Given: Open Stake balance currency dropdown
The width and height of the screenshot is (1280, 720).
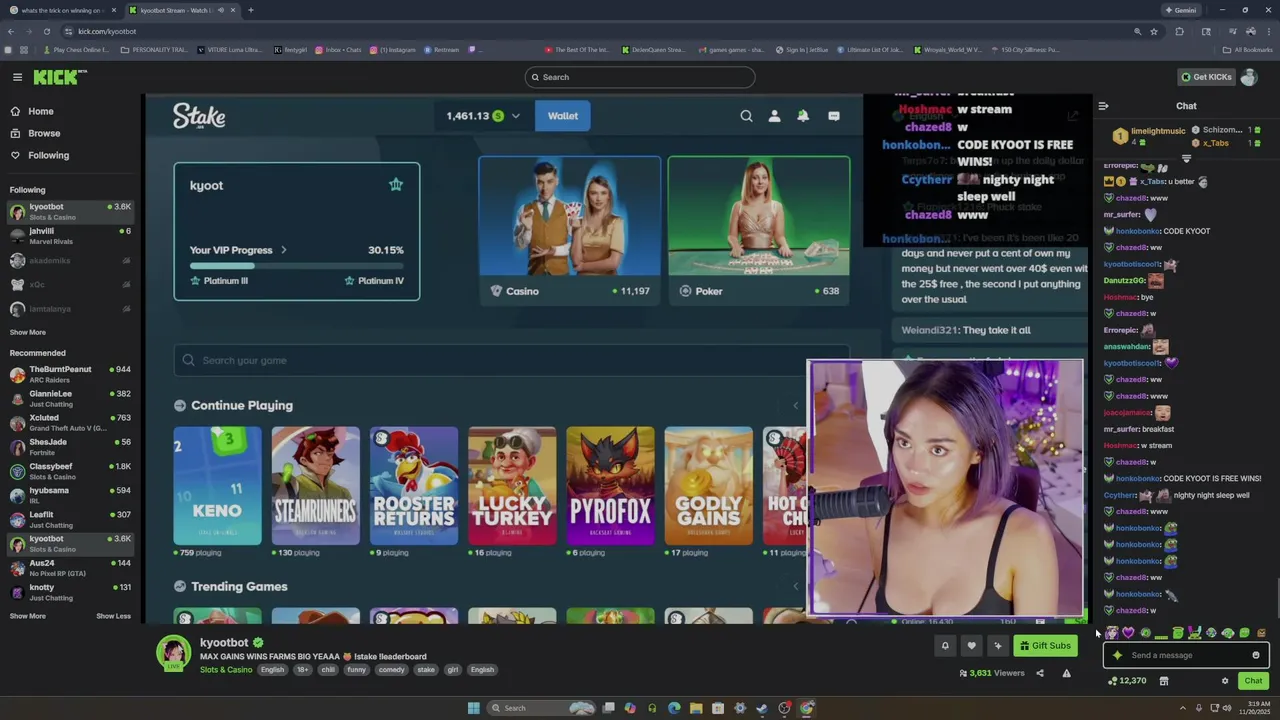Looking at the screenshot, I should 515,116.
